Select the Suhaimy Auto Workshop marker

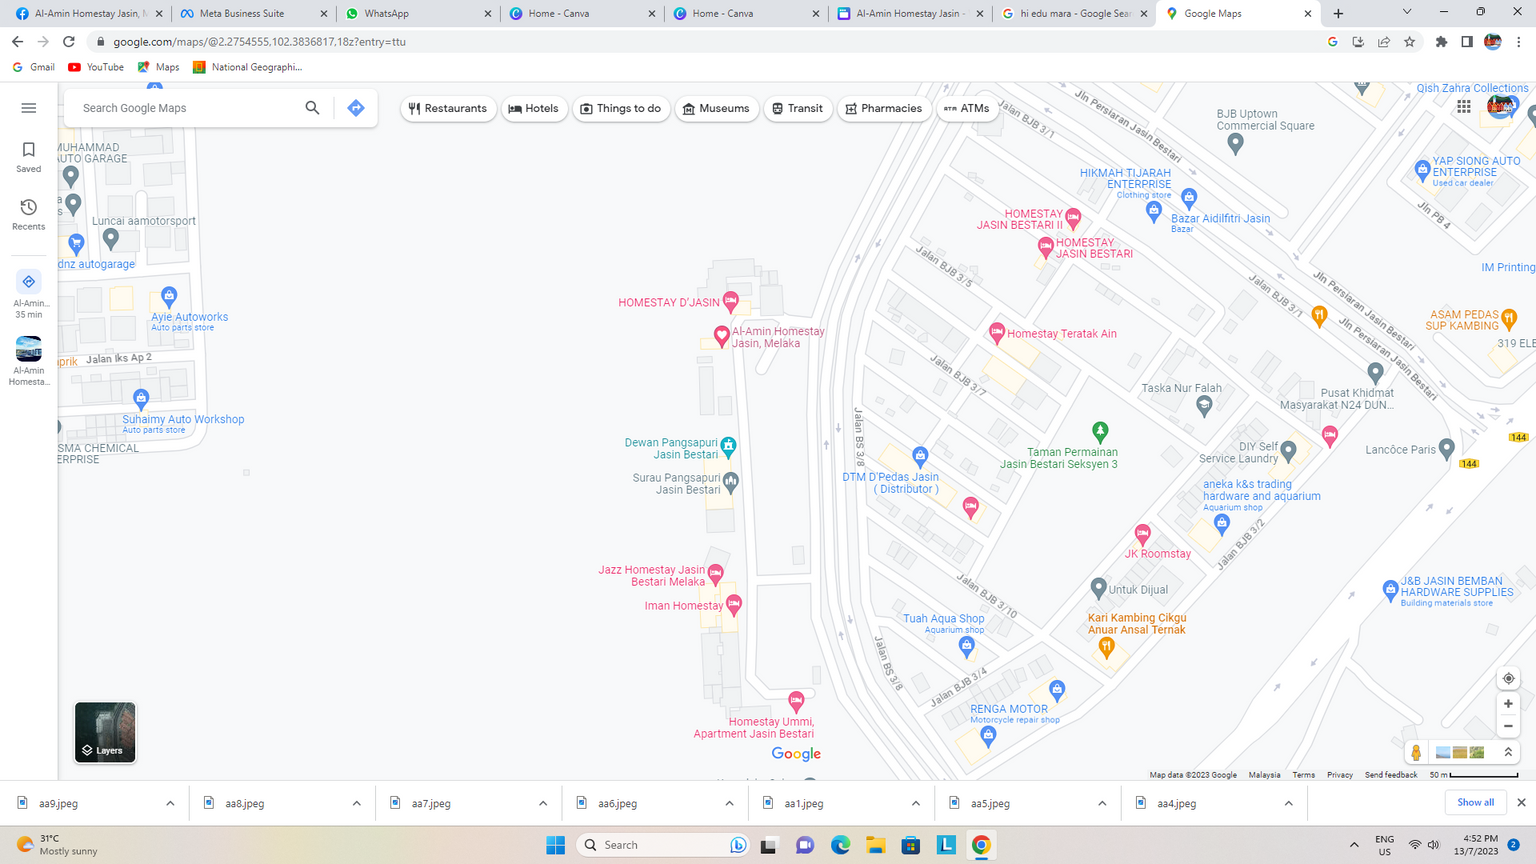click(141, 399)
